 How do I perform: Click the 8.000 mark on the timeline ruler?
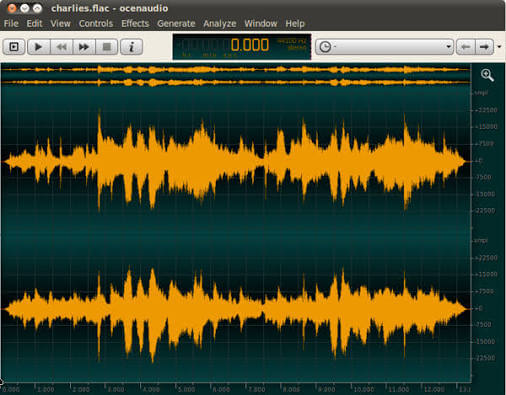pos(291,389)
